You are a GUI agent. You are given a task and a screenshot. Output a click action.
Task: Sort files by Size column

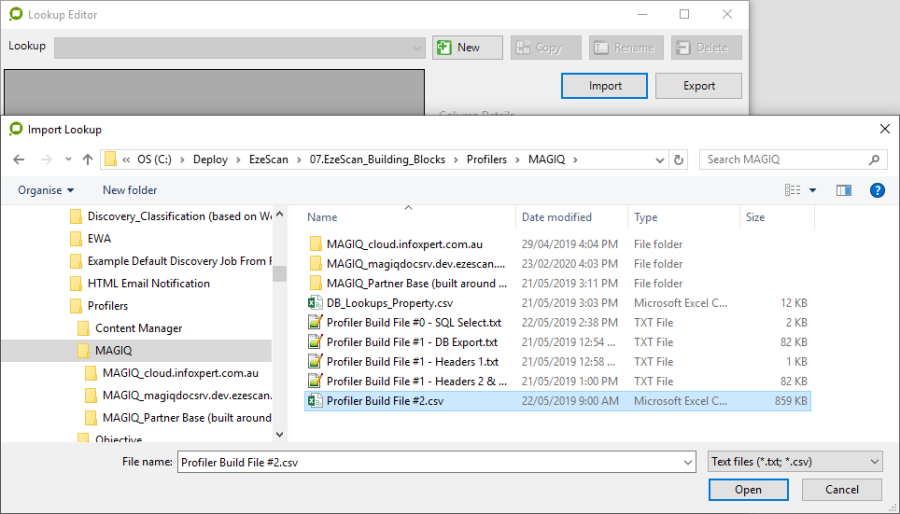[x=755, y=217]
